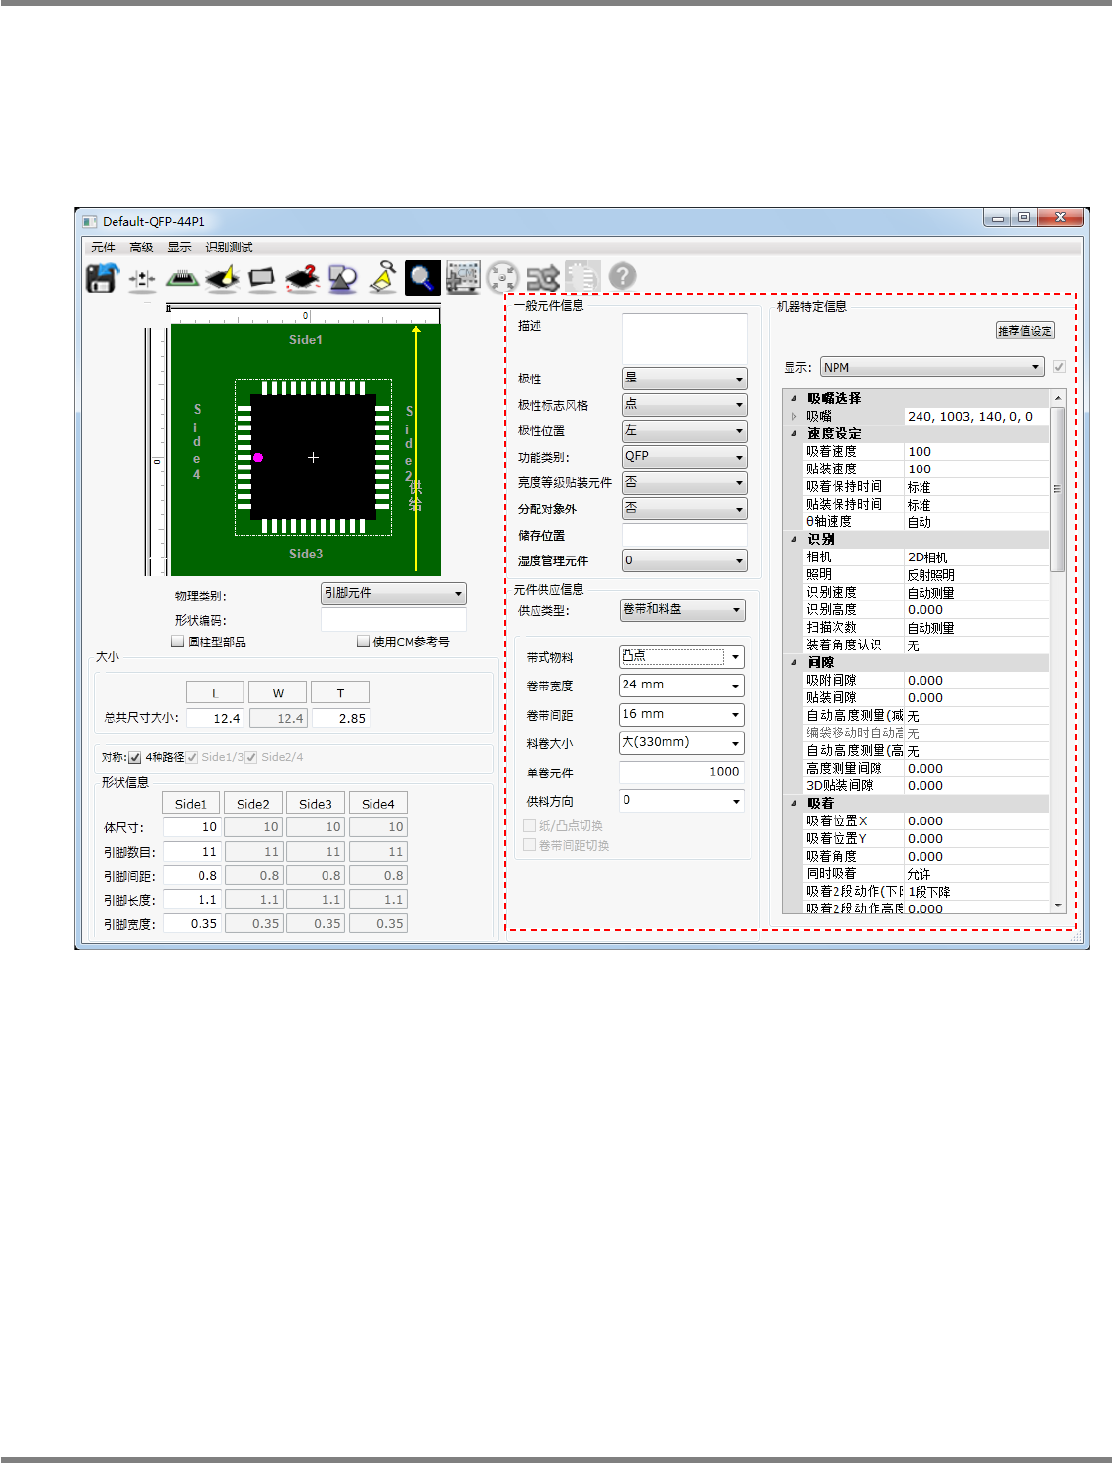
Task: Open the 高级 menu
Action: 141,247
